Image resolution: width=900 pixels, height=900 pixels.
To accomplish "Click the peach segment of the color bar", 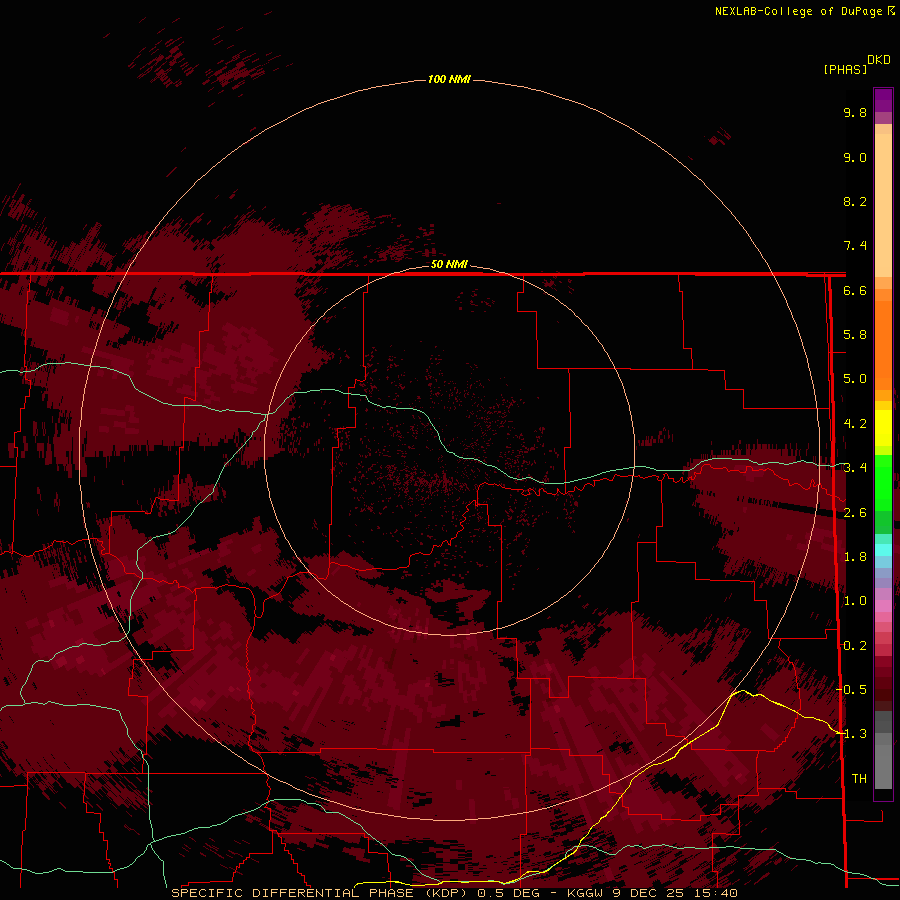I will (x=883, y=201).
